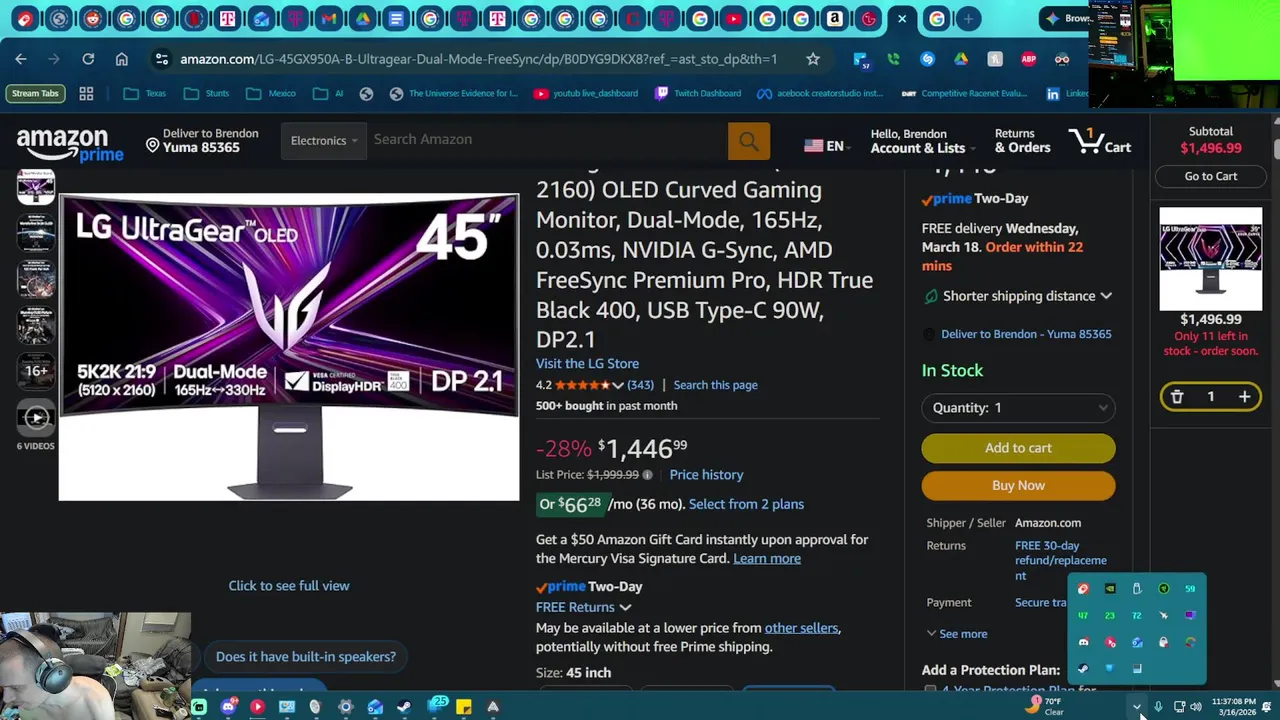Open yellow Sticky Notes taskbar icon
Viewport: 1280px width, 720px height.
point(464,707)
